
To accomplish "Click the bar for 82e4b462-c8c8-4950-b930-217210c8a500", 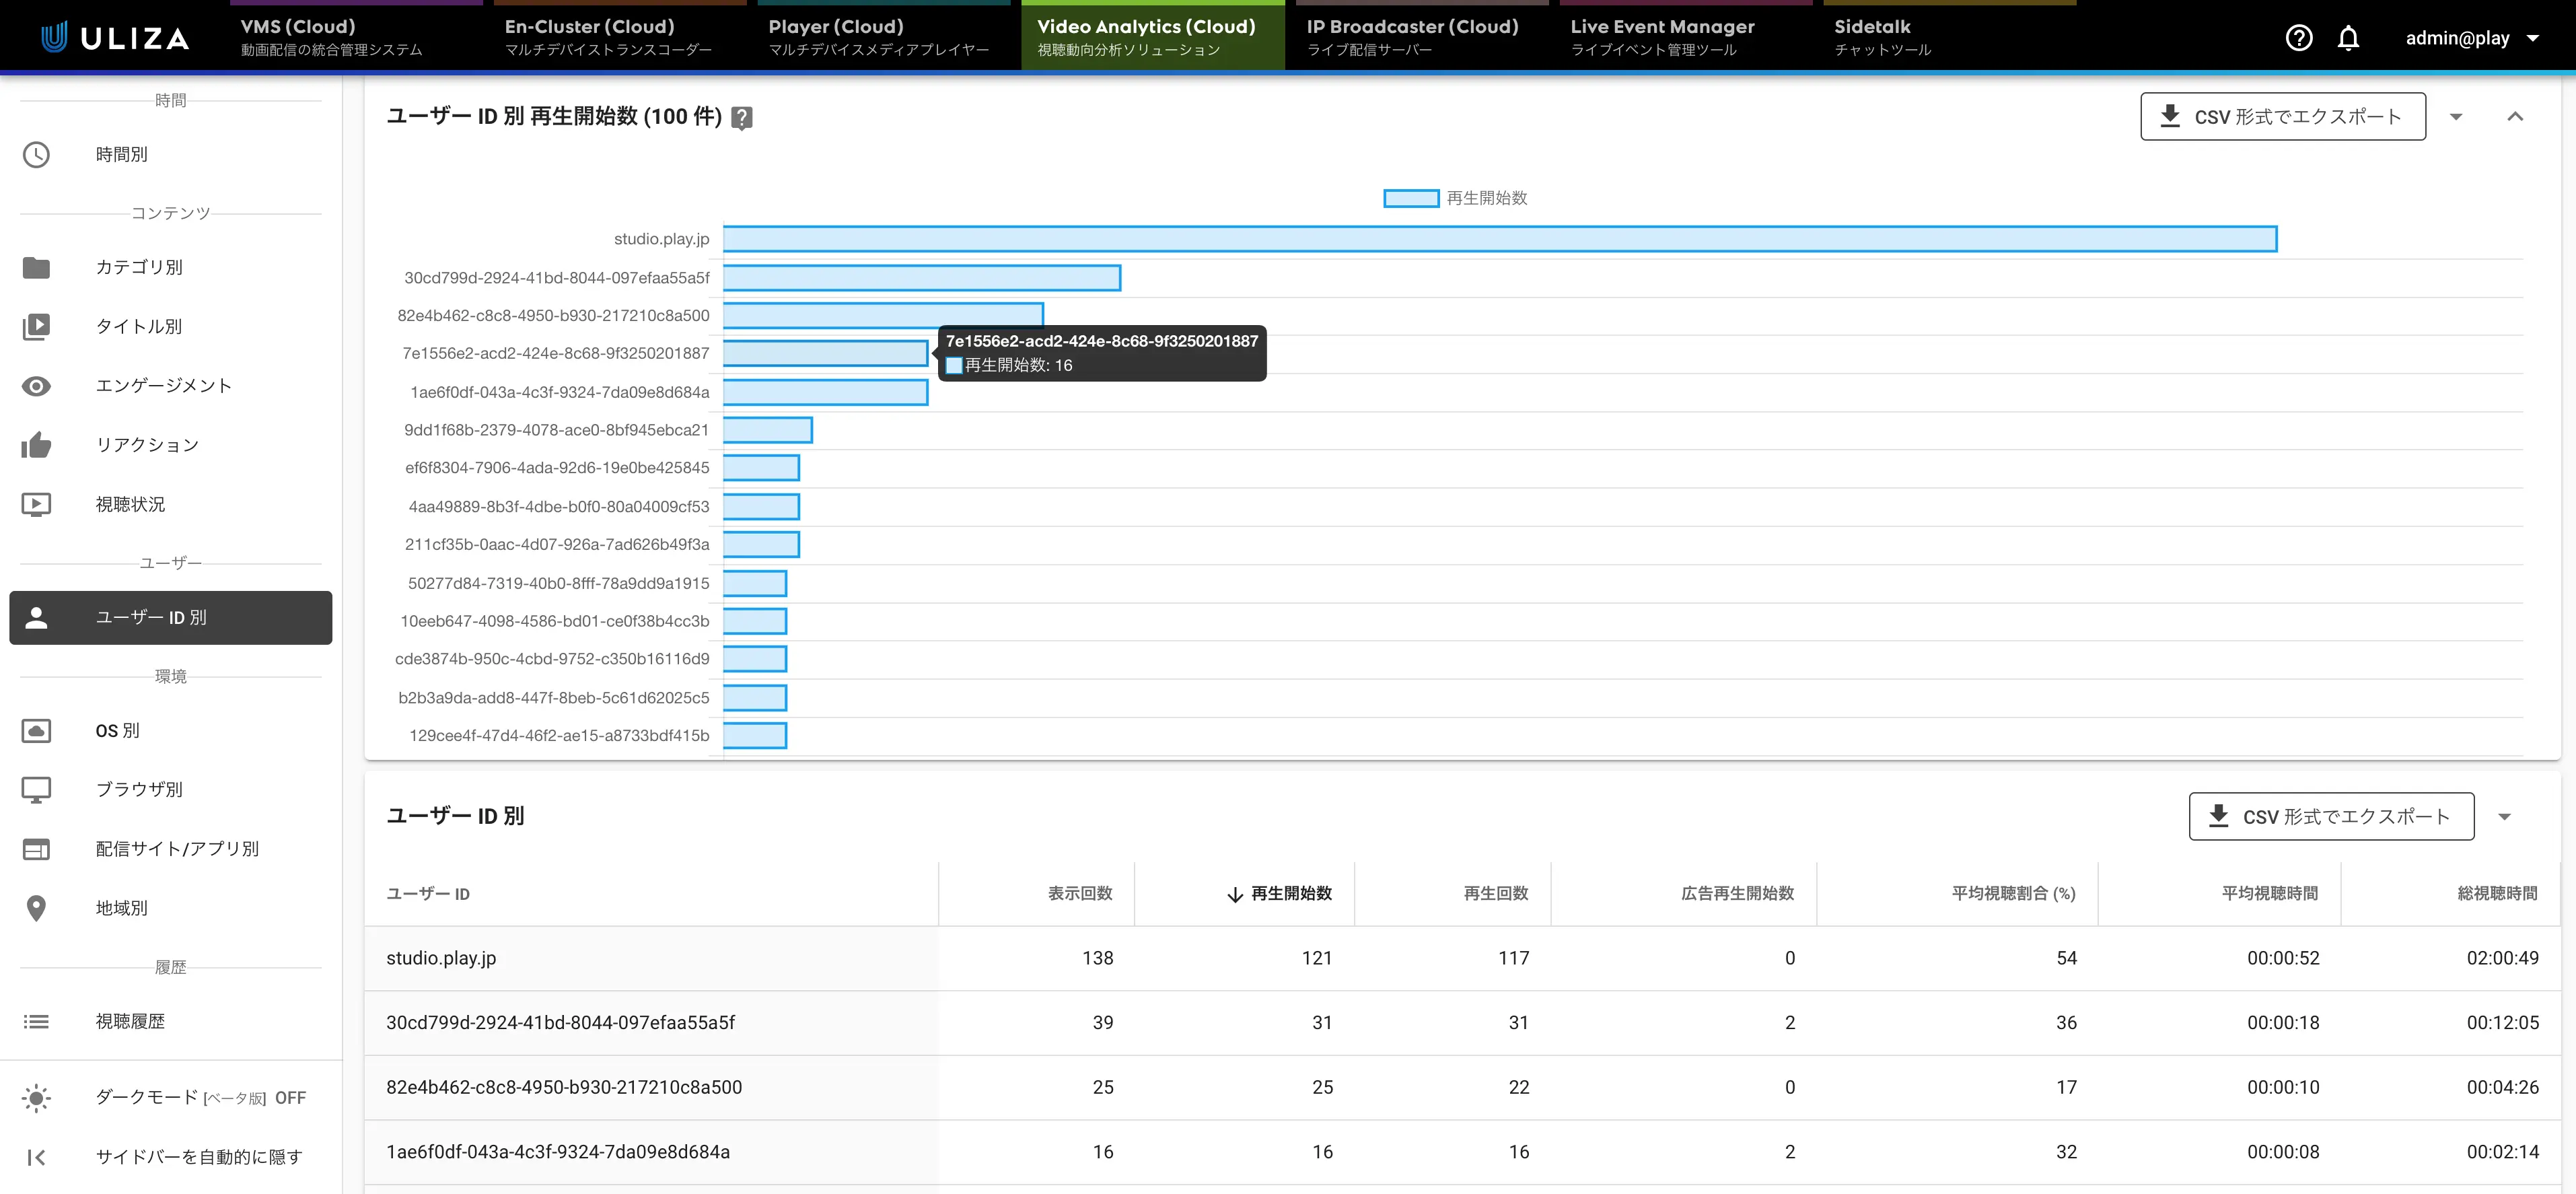I will pyautogui.click(x=883, y=316).
